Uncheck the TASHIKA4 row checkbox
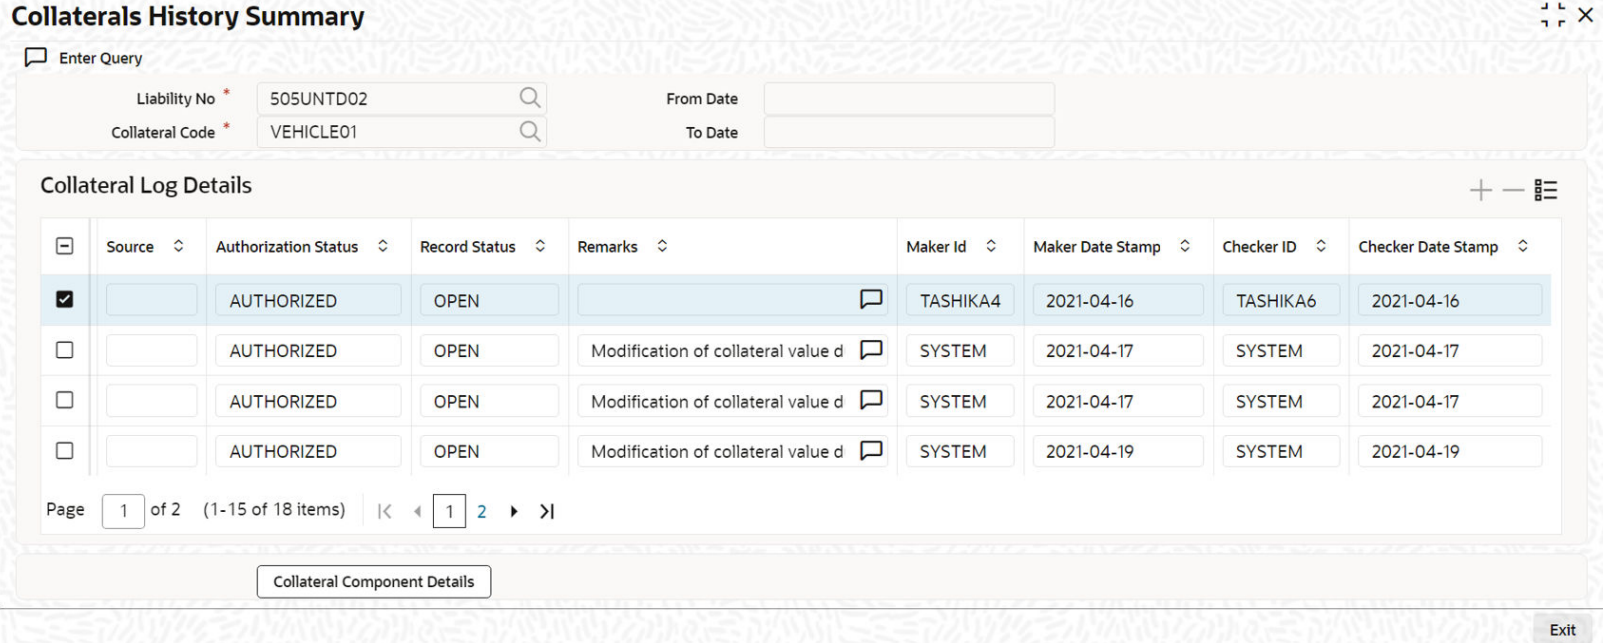Image resolution: width=1606 pixels, height=643 pixels. coord(65,299)
